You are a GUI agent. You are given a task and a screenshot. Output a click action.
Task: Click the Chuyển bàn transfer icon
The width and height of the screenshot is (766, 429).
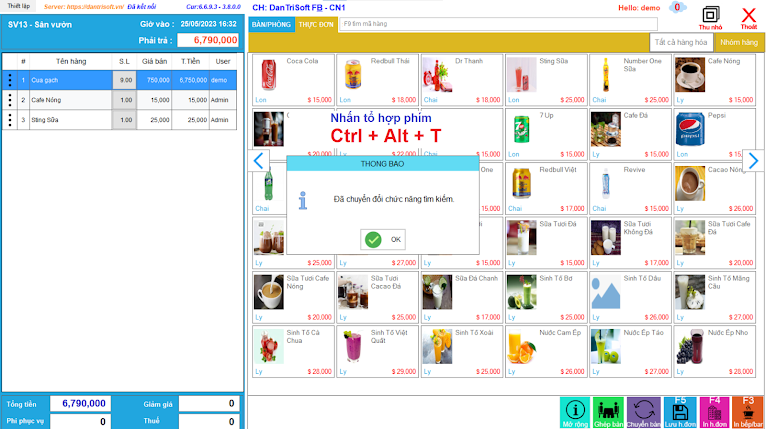pos(643,412)
